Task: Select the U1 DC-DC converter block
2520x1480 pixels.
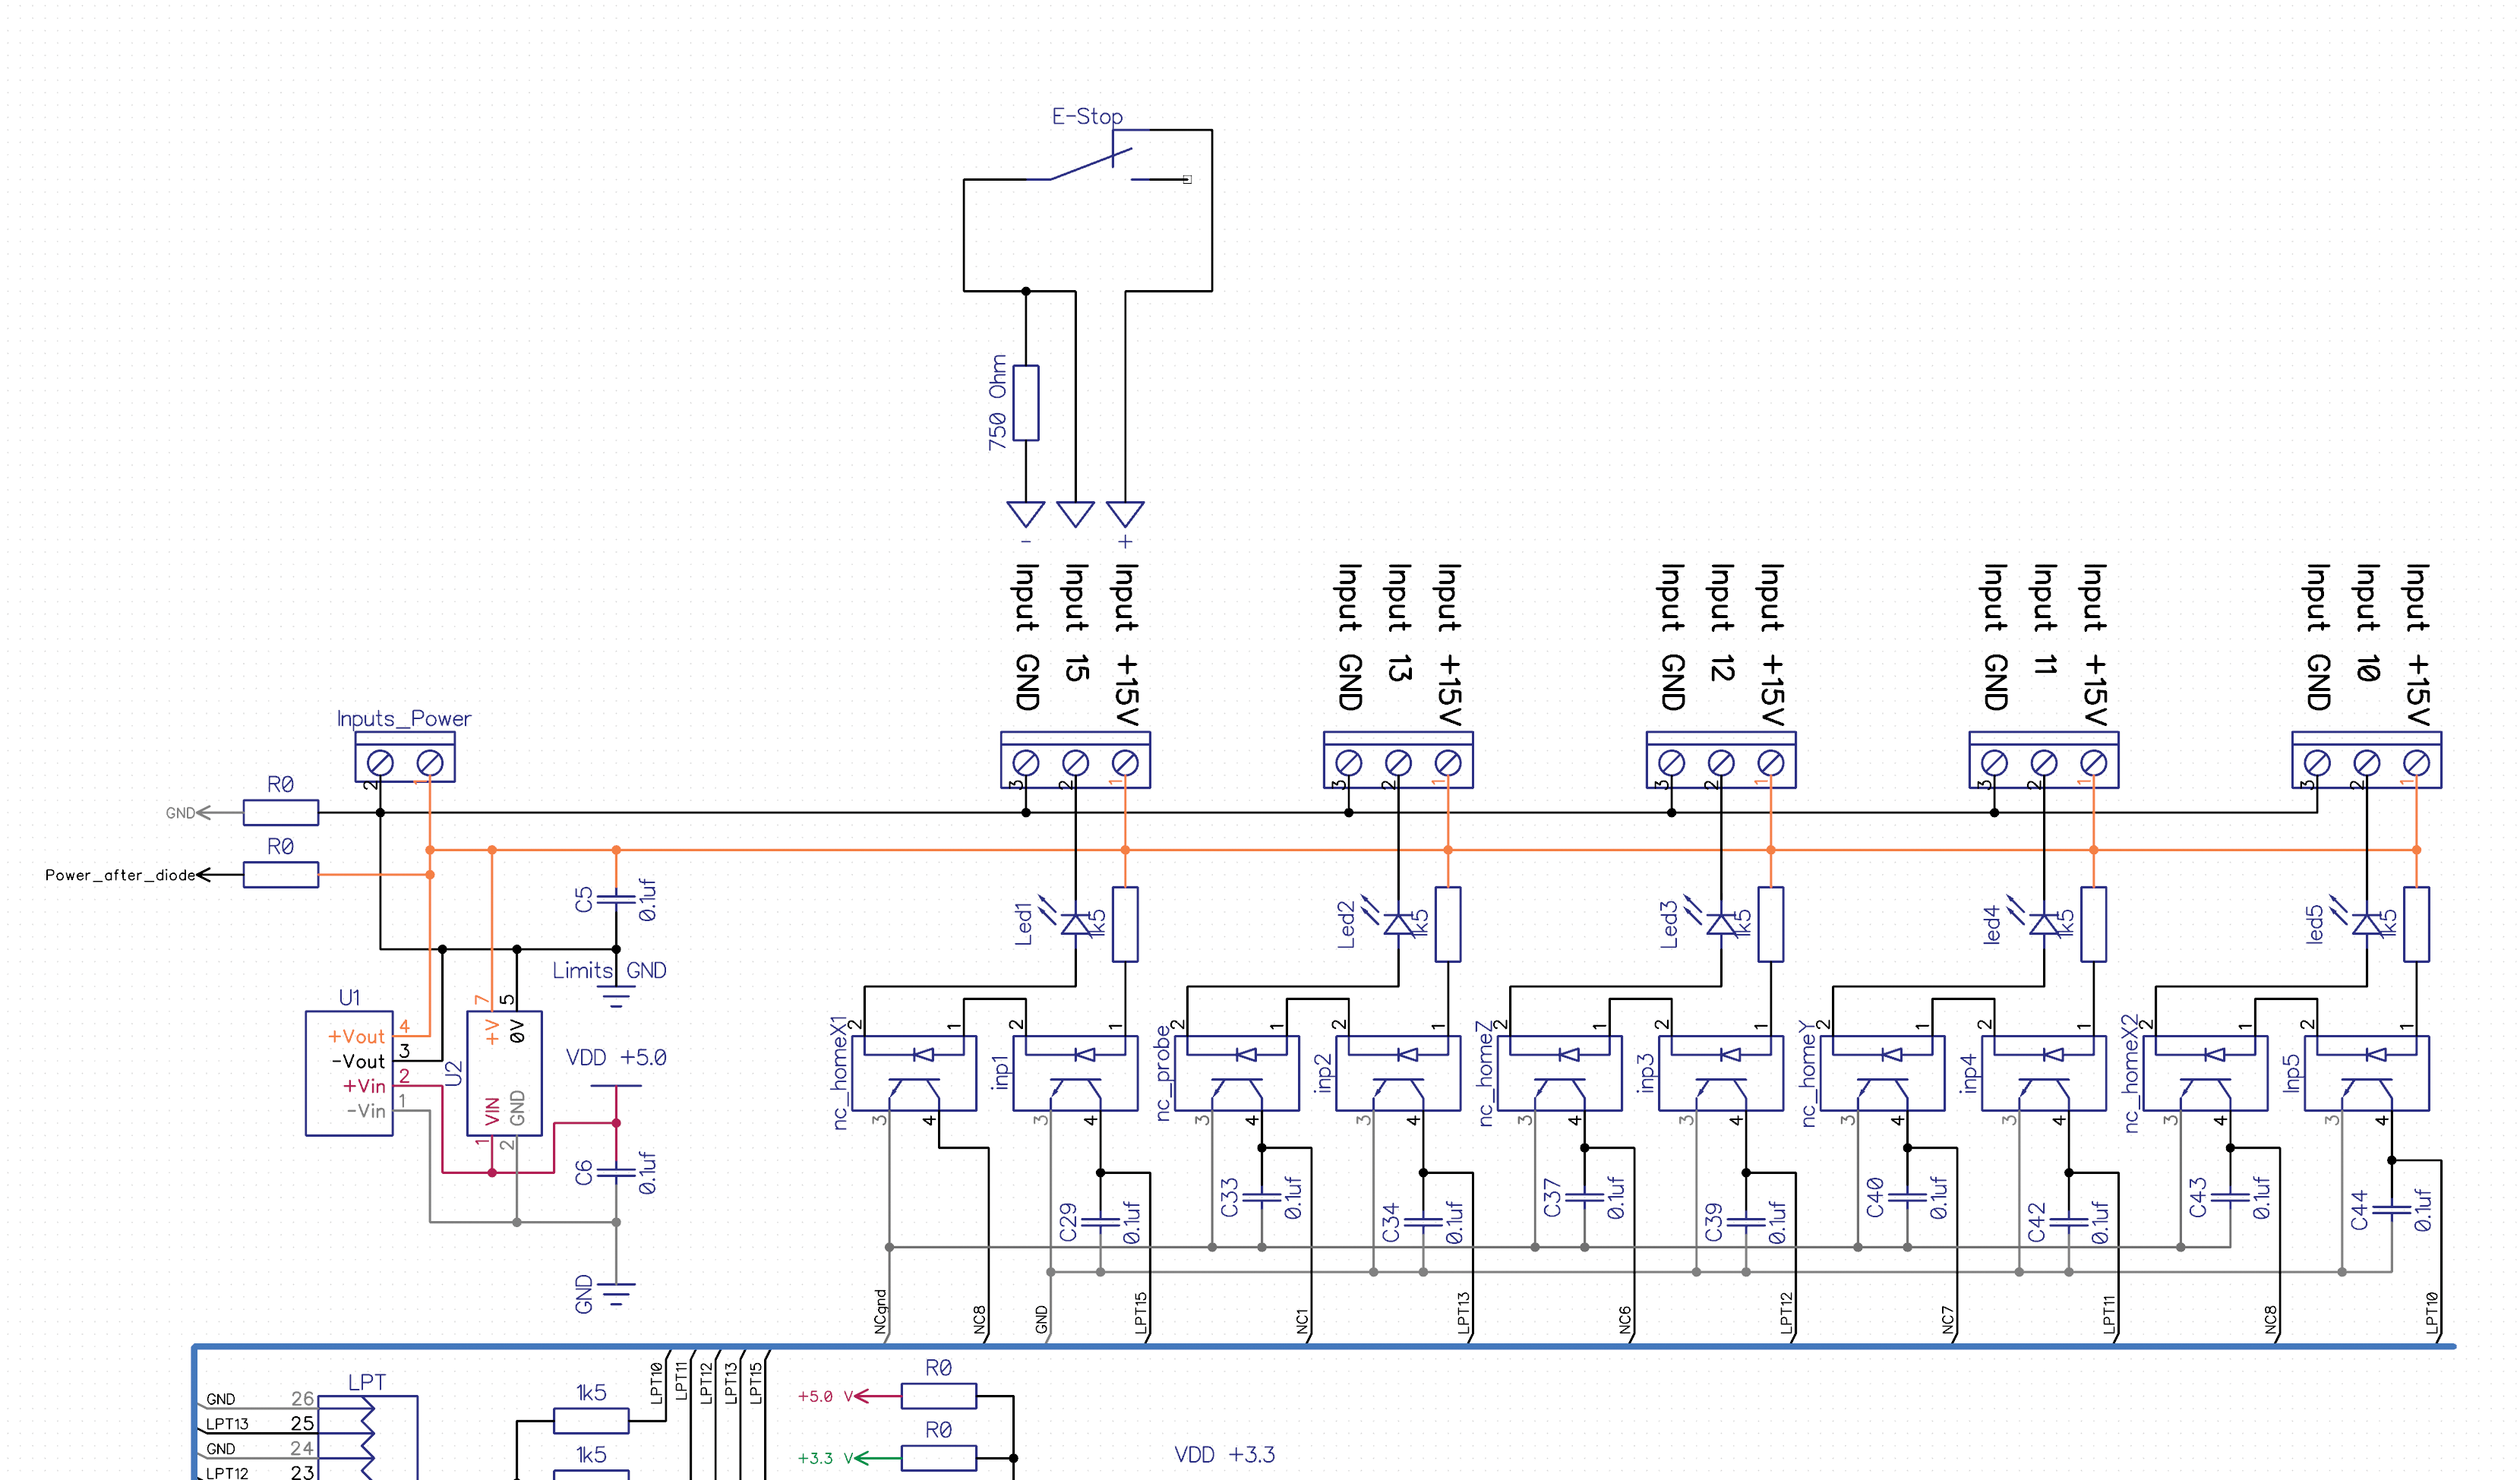Action: [x=349, y=1072]
